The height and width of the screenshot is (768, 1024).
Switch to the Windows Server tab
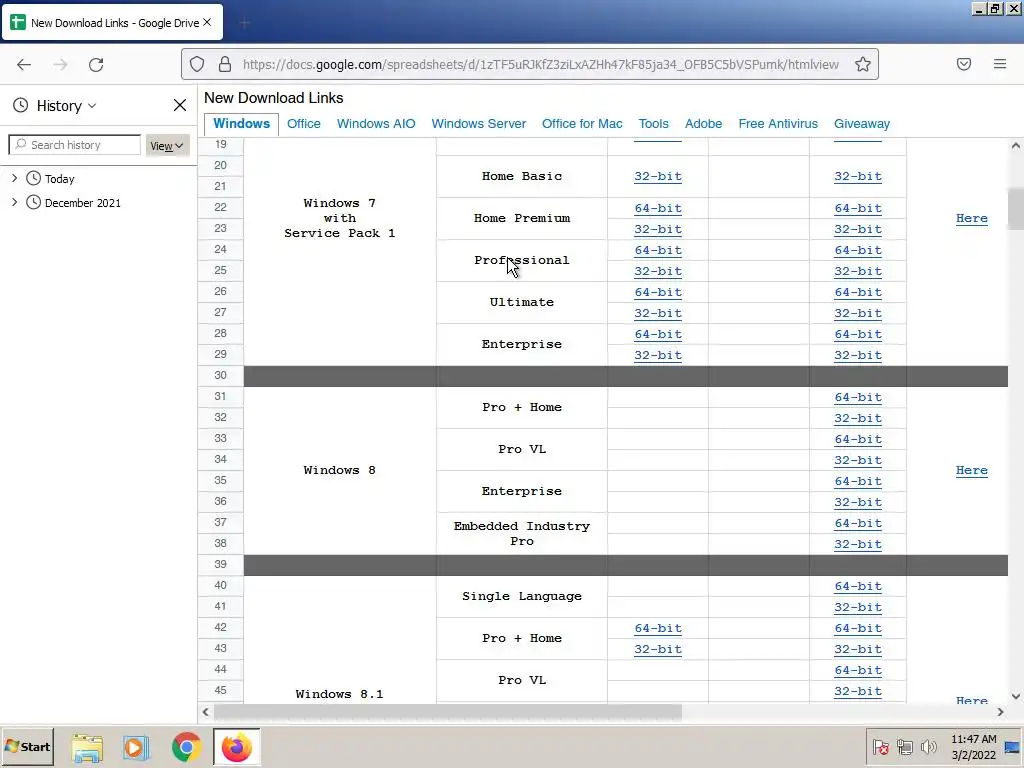tap(478, 123)
